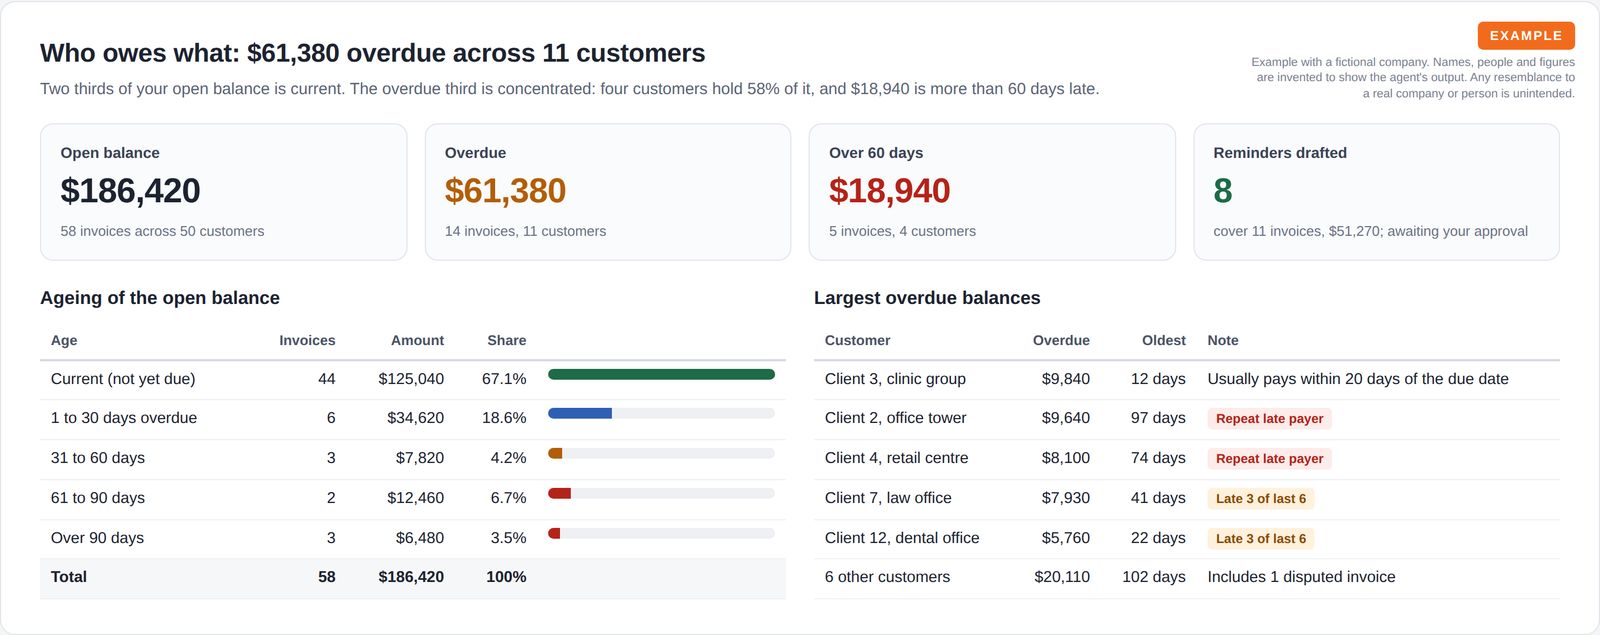
Task: Click 'Late 3 of last 6' tag for Client 7
Action: pos(1261,499)
